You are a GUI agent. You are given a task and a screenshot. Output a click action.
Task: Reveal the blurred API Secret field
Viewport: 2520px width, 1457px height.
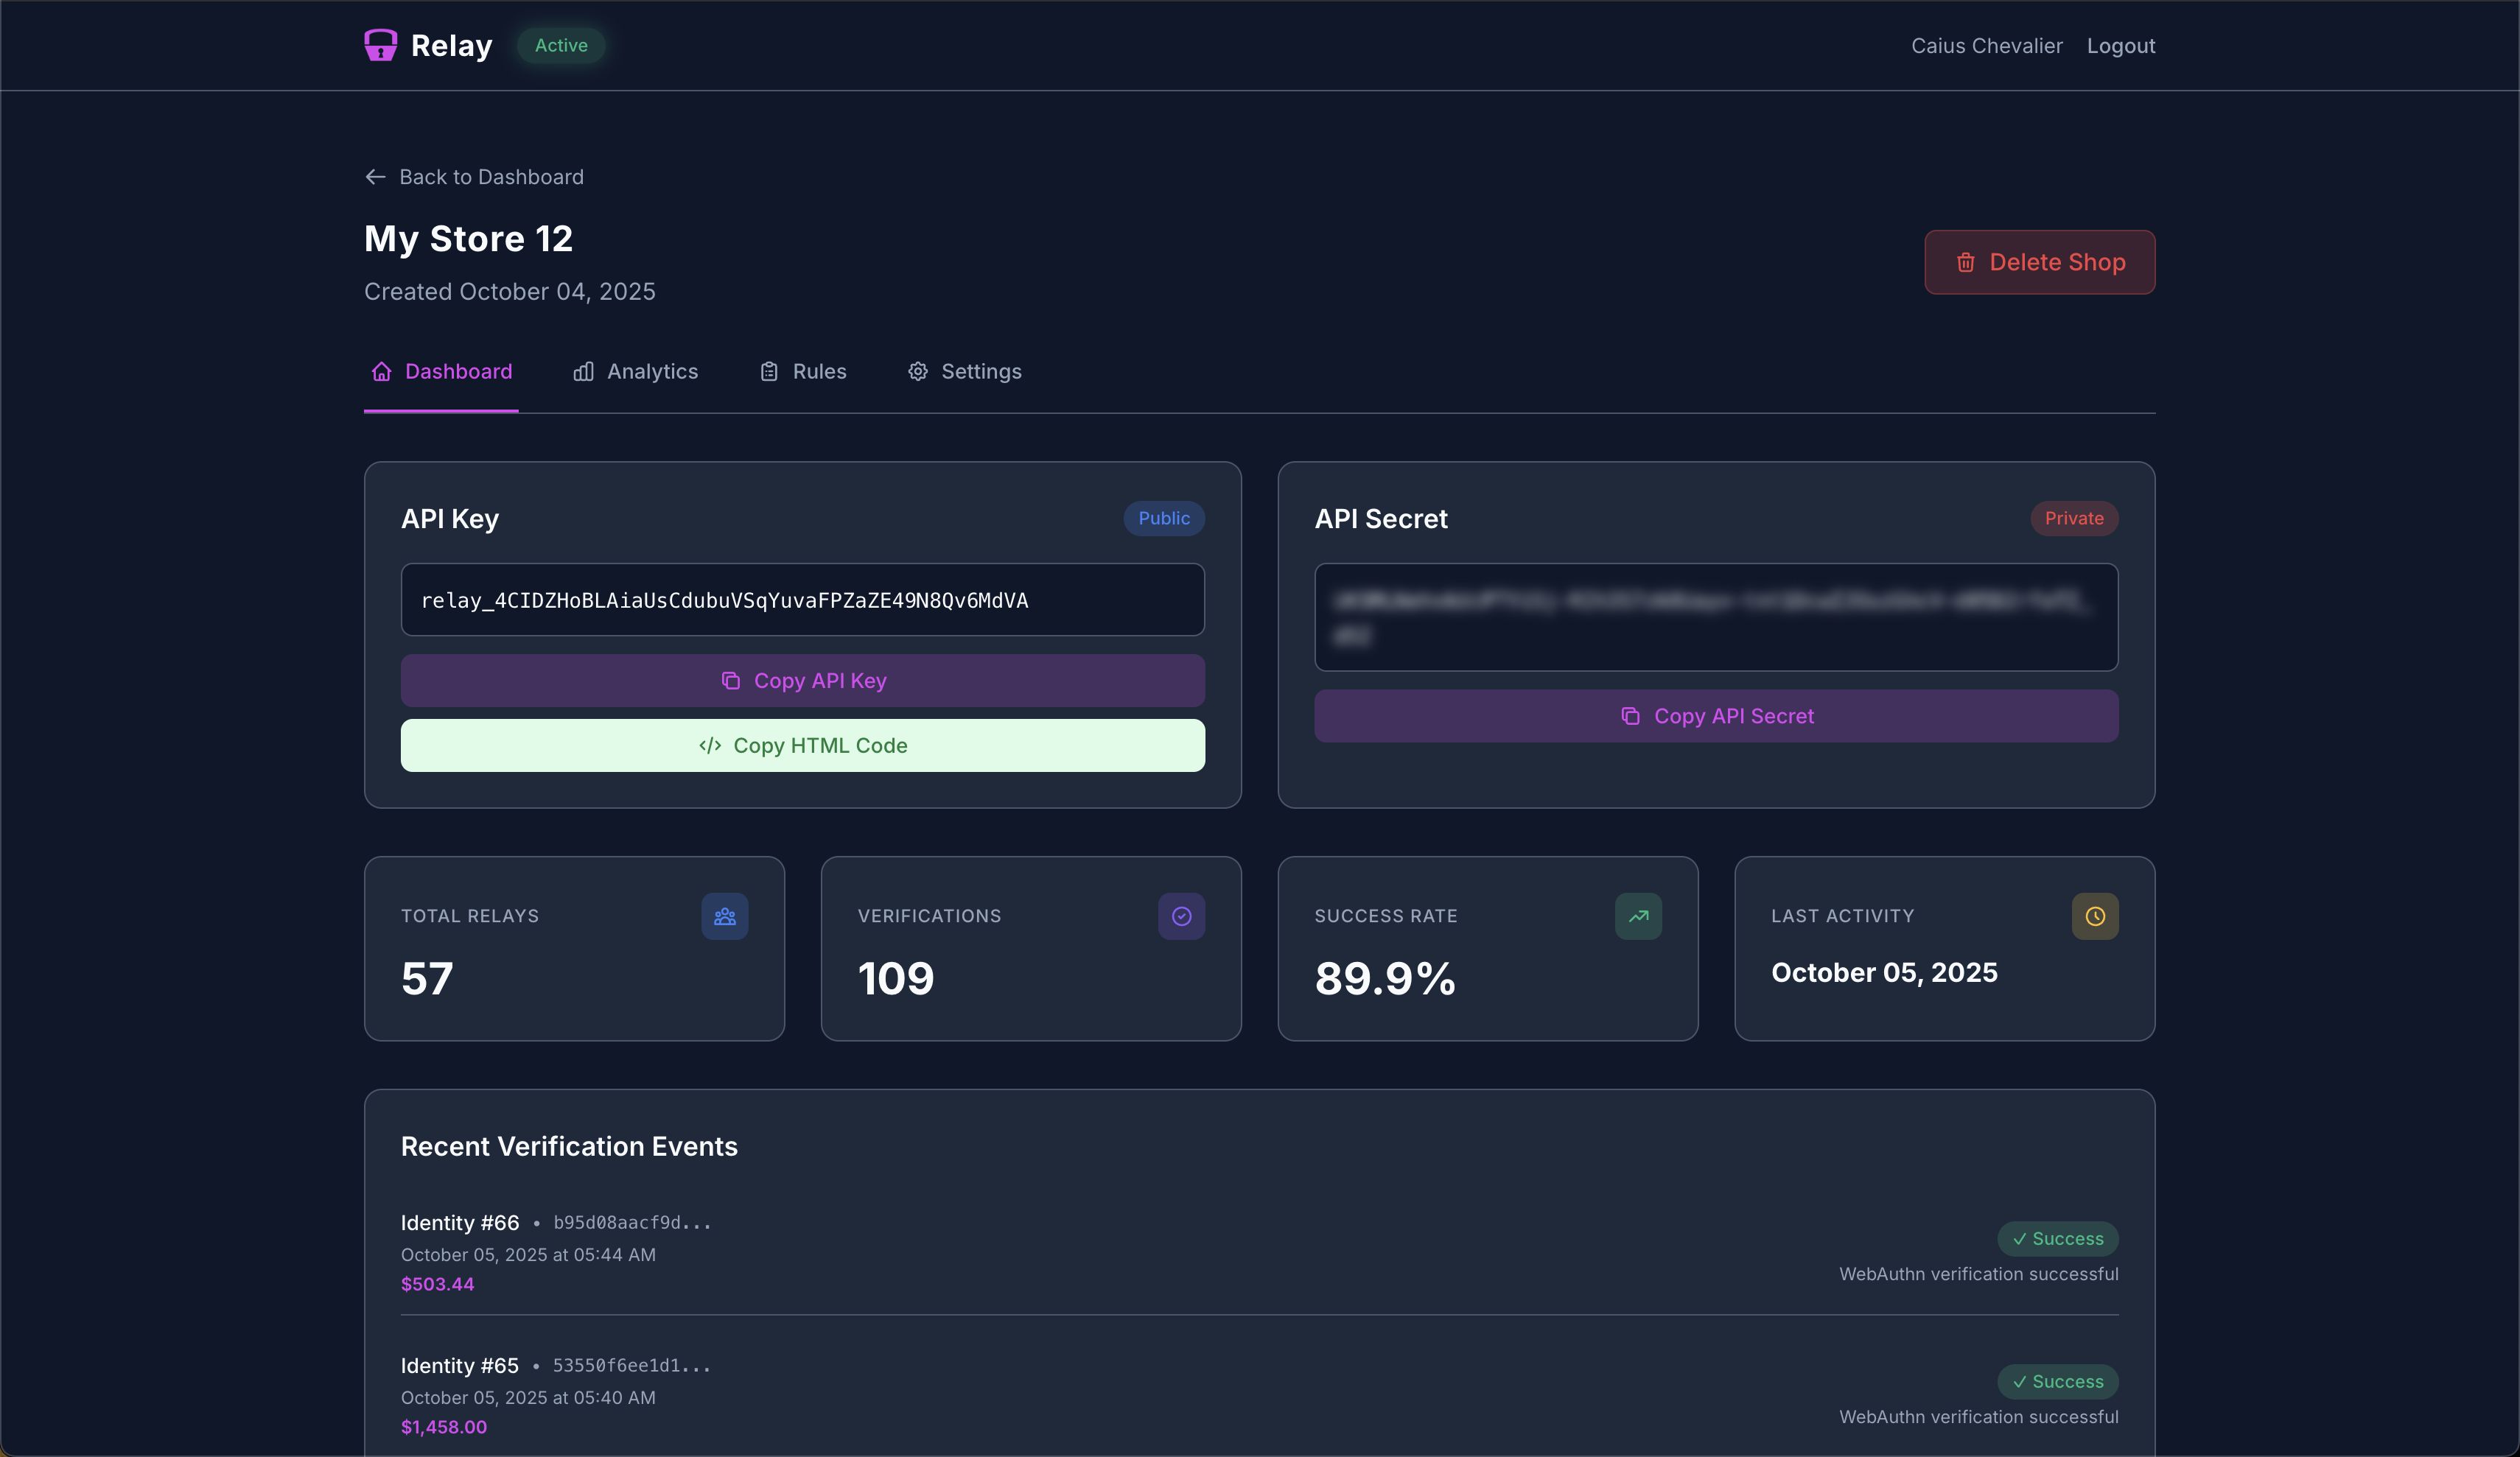(x=1716, y=617)
